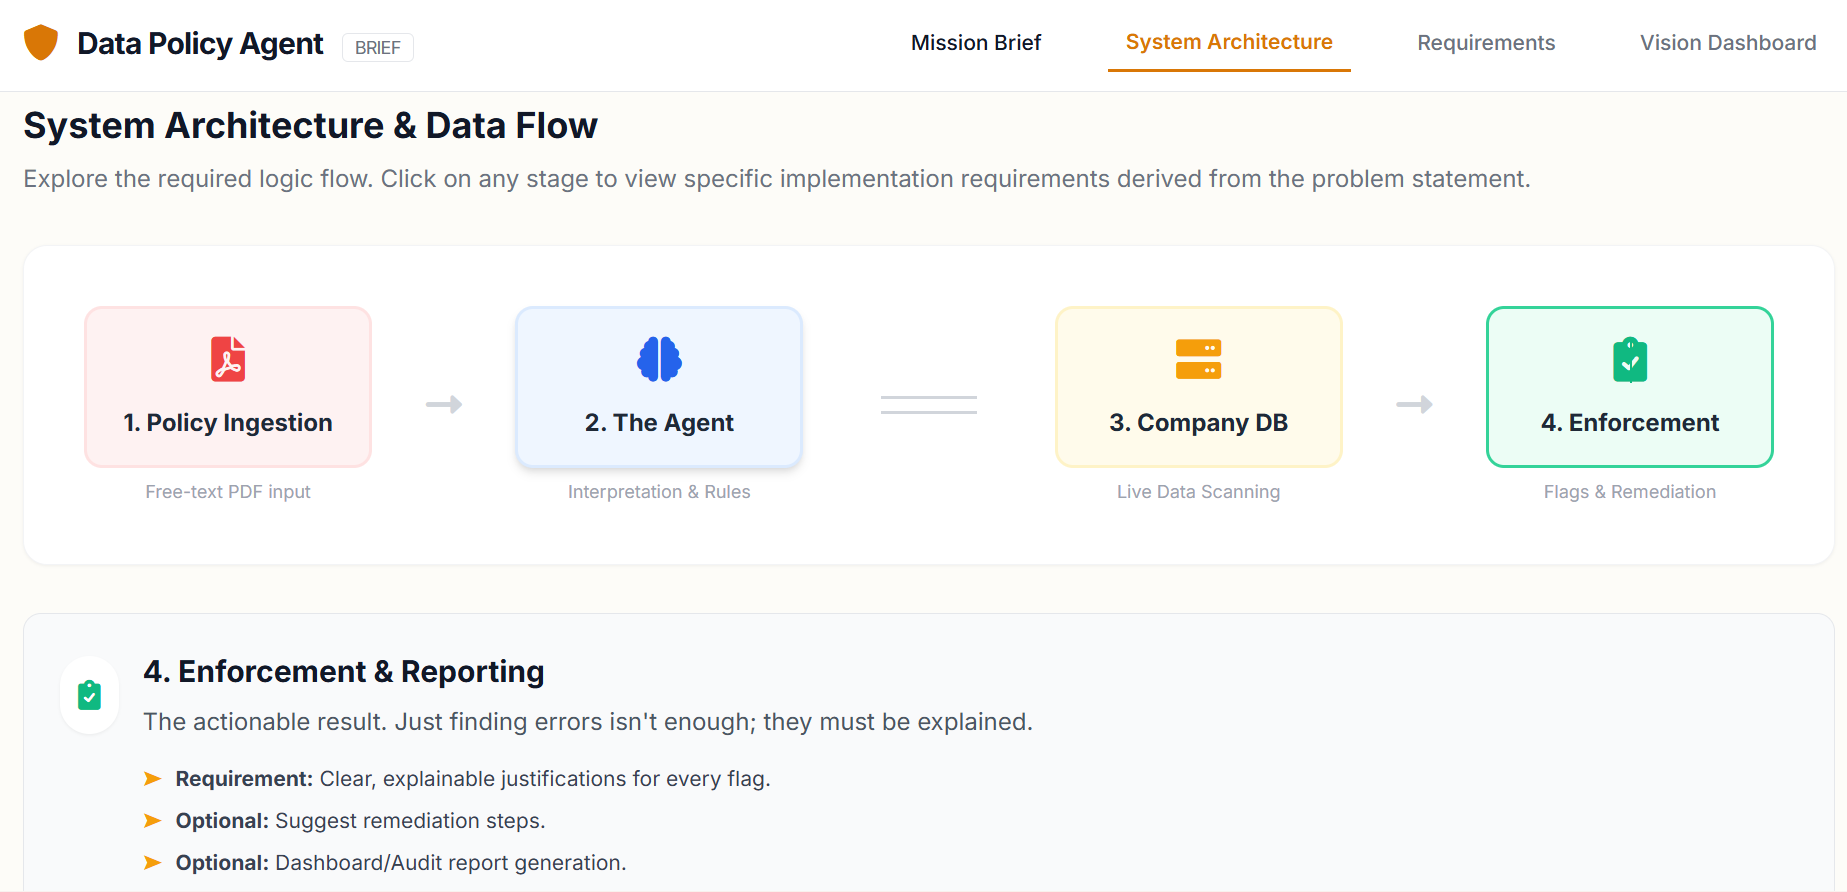Open the Mission Brief tab

pyautogui.click(x=976, y=43)
